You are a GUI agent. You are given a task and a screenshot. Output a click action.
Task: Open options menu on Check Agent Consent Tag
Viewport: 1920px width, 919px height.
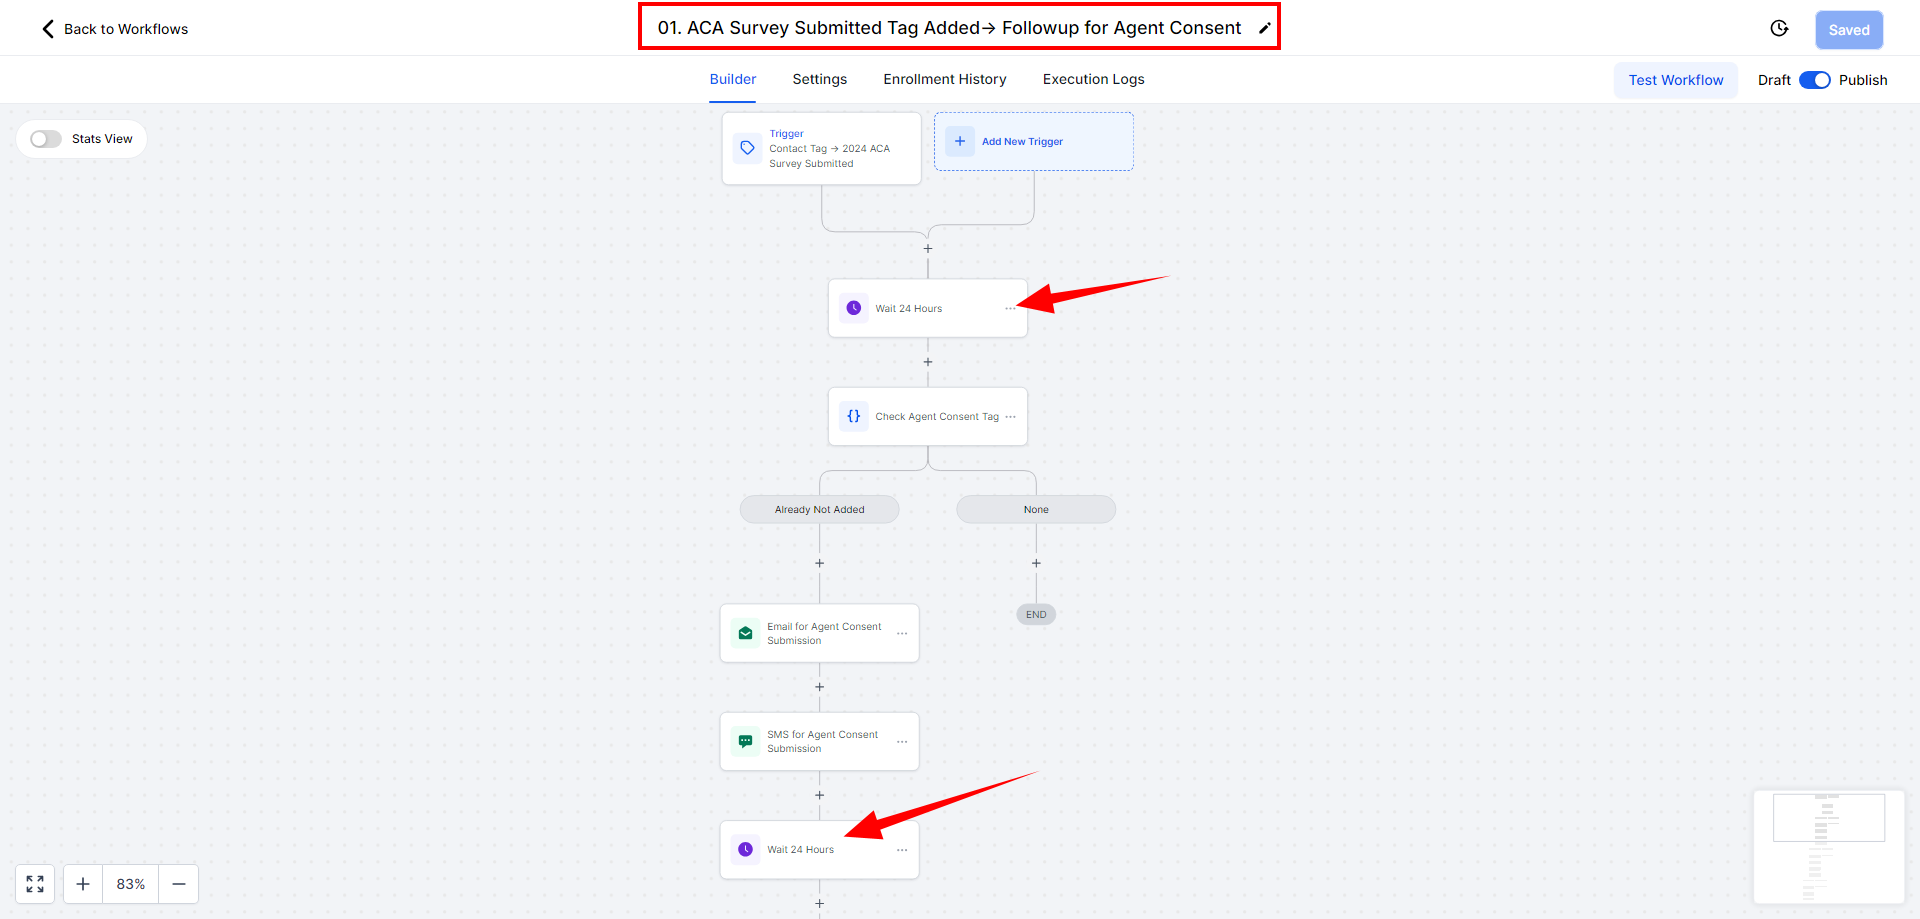tap(1010, 417)
